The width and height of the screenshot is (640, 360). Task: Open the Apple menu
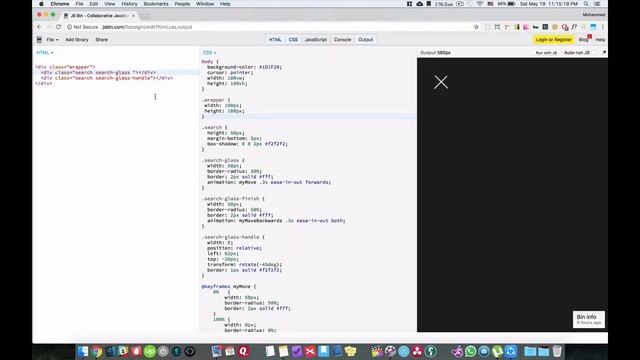coord(41,4)
